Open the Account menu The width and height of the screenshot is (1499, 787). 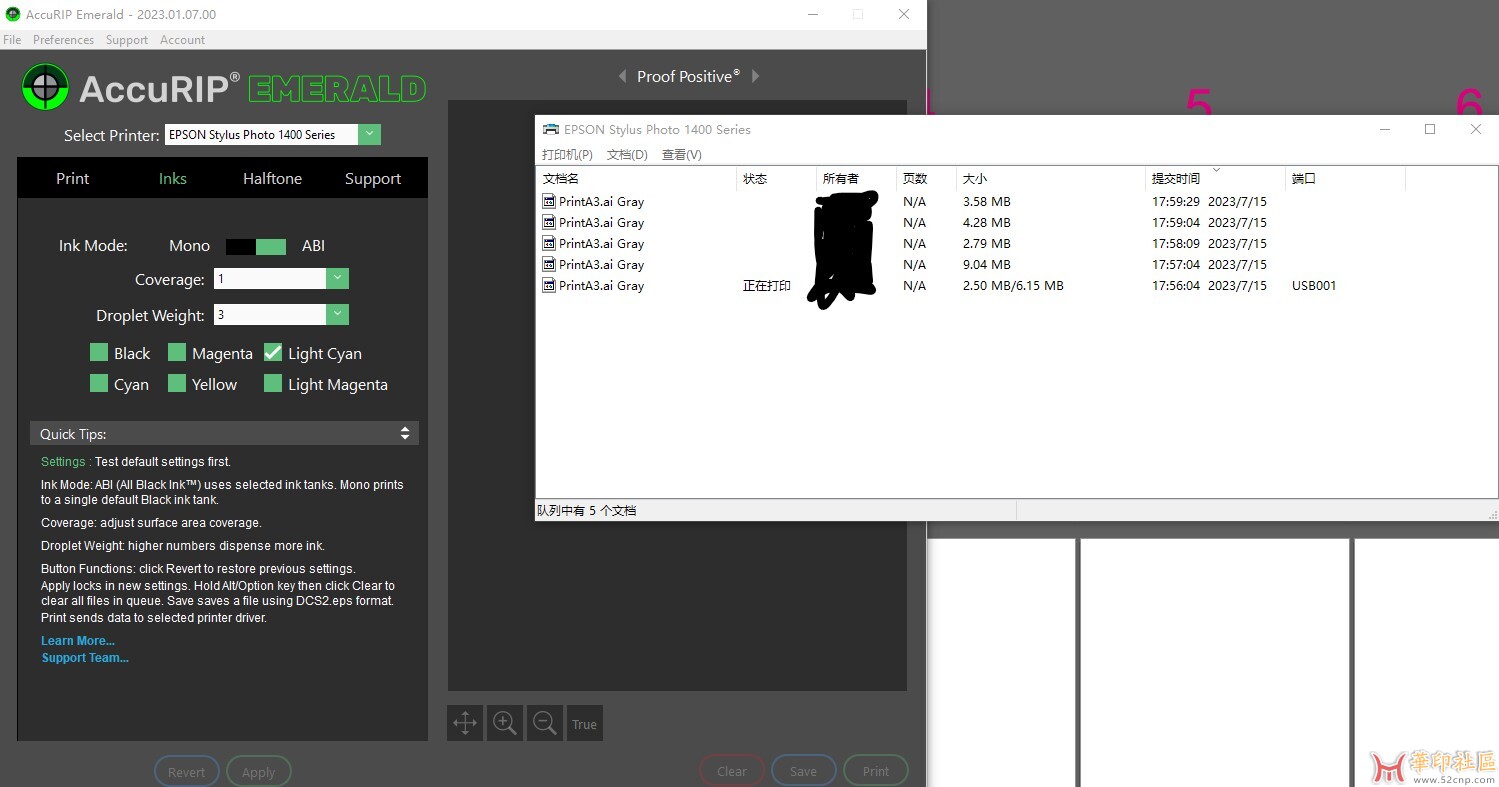182,40
